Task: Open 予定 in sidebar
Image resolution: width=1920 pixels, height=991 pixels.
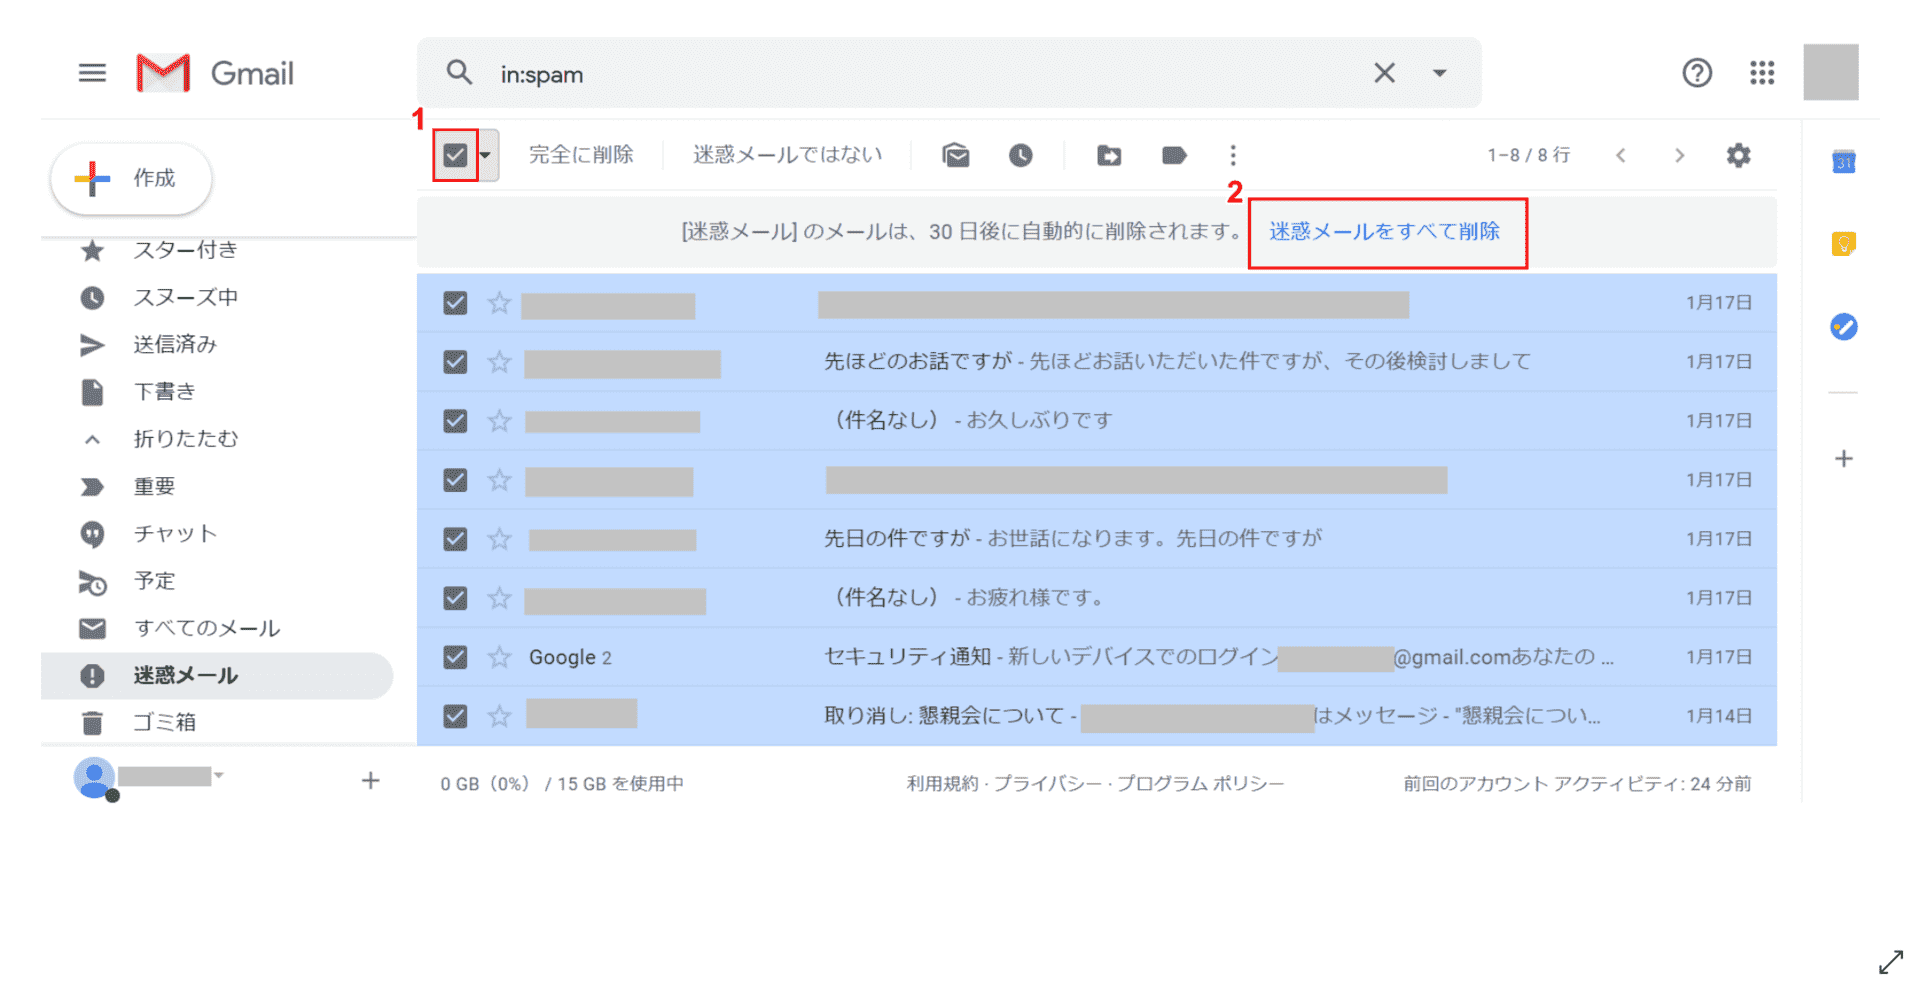Action: 154,581
